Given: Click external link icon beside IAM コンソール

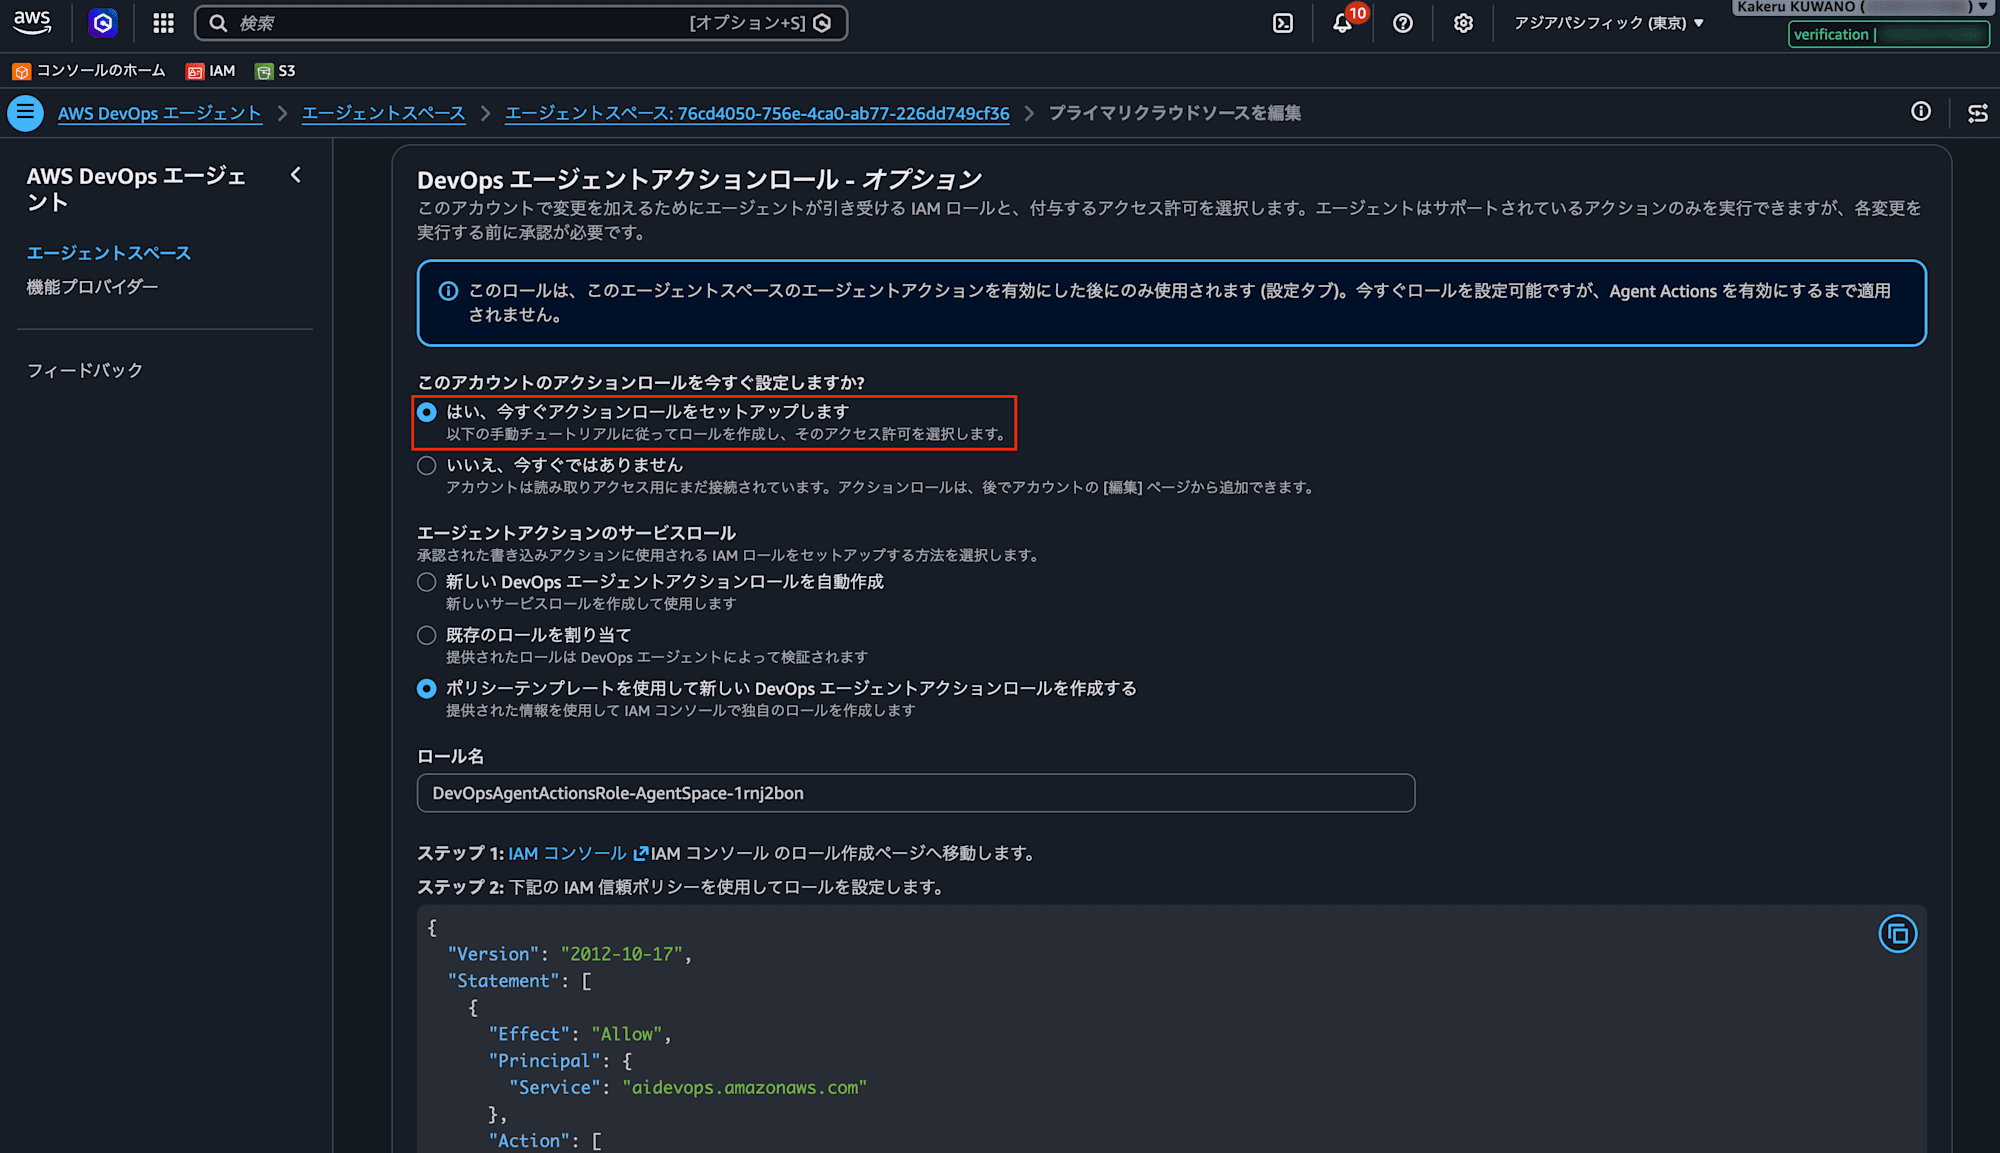Looking at the screenshot, I should click(641, 854).
